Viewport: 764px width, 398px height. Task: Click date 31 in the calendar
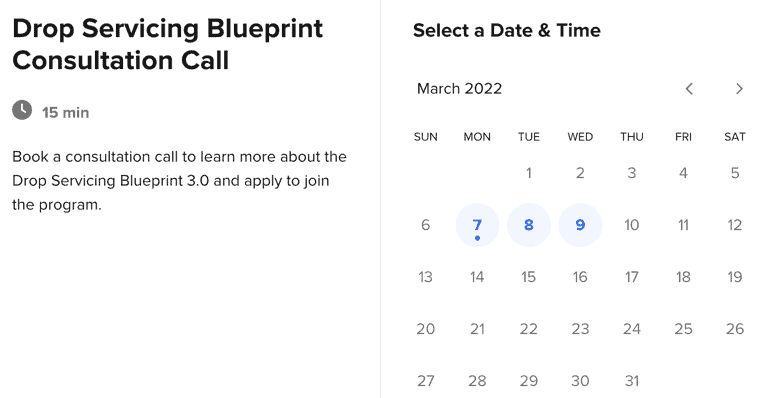631,380
